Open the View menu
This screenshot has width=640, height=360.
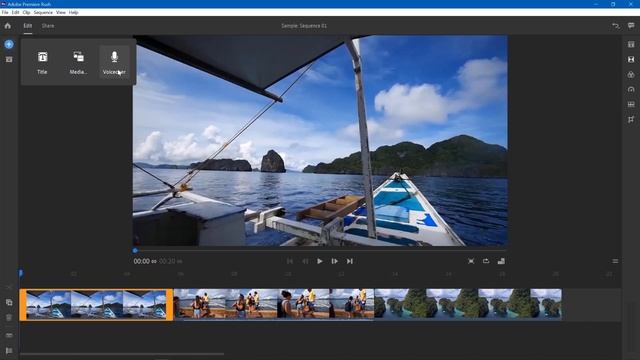61,13
